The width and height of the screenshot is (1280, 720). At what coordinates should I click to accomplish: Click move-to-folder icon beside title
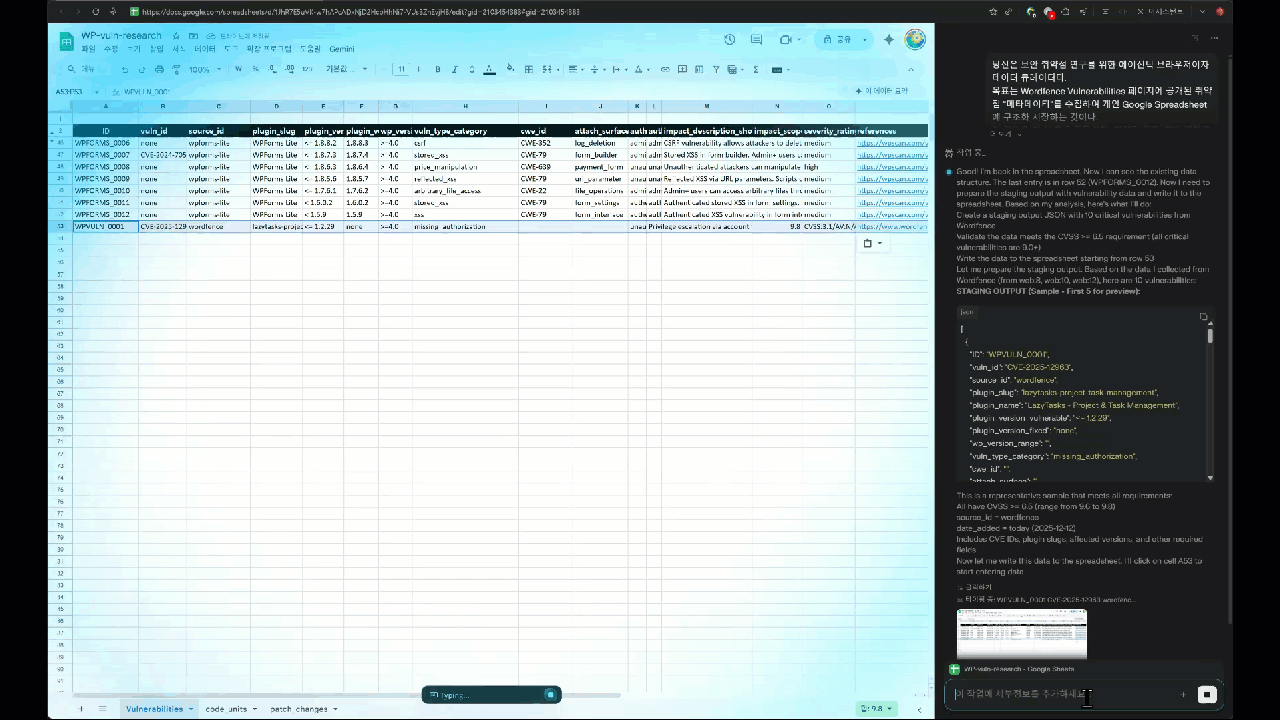click(191, 35)
